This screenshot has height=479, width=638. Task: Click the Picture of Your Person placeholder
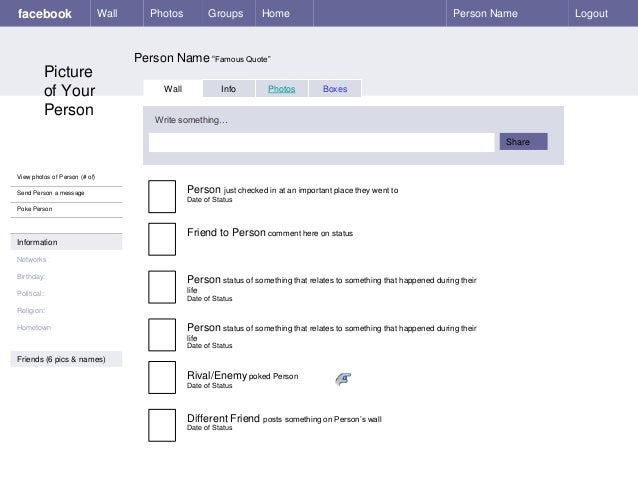click(69, 91)
